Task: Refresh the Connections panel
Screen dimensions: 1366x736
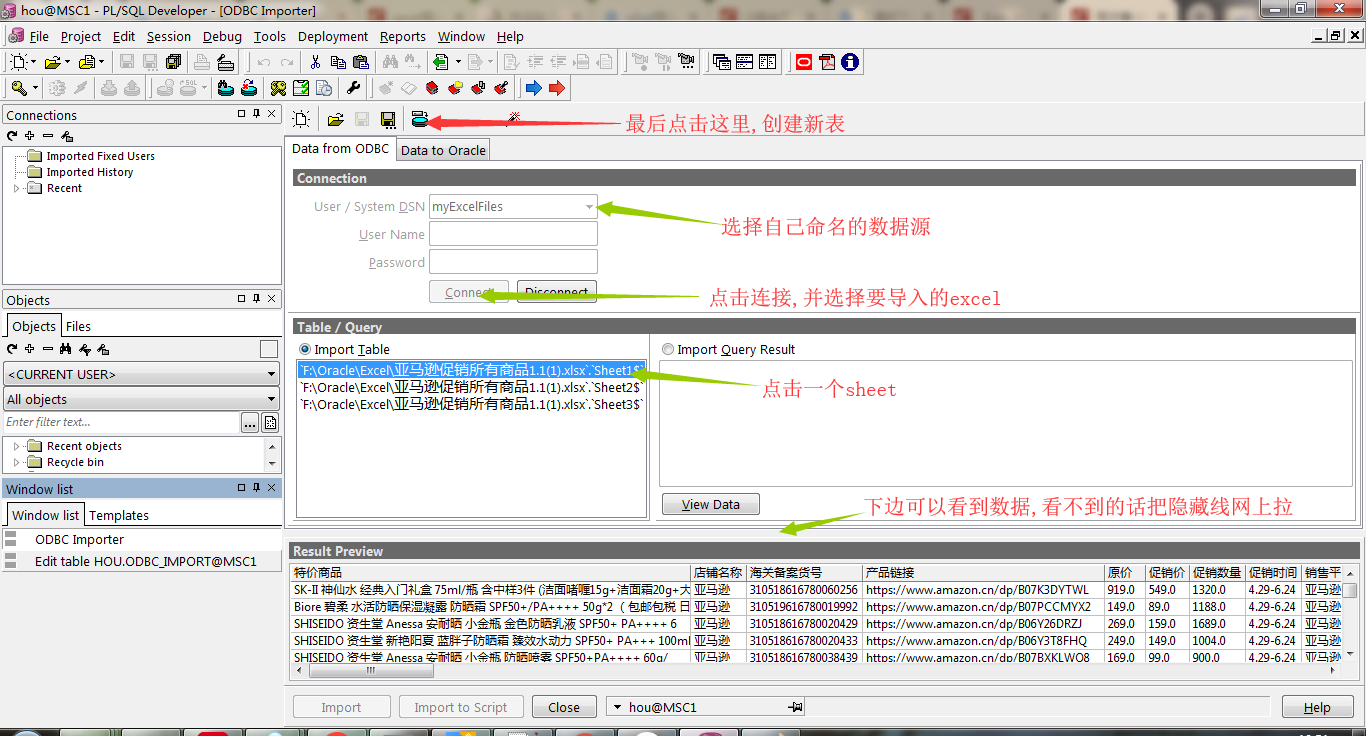Action: point(11,136)
